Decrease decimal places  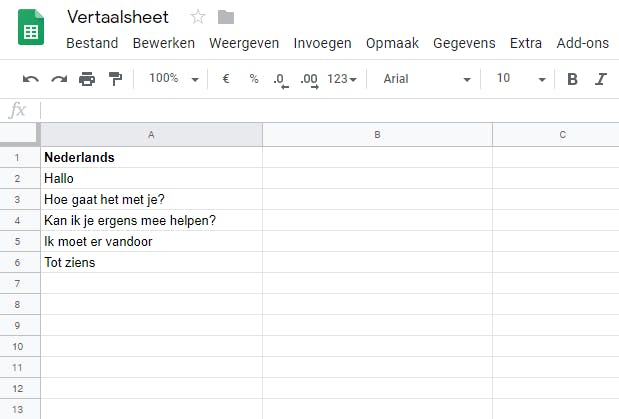[280, 79]
